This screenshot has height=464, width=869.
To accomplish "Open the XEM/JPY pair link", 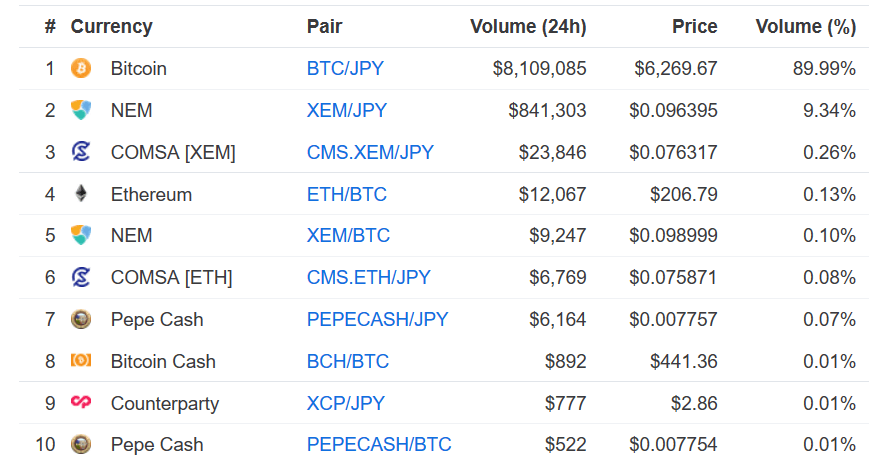I will 347,110.
